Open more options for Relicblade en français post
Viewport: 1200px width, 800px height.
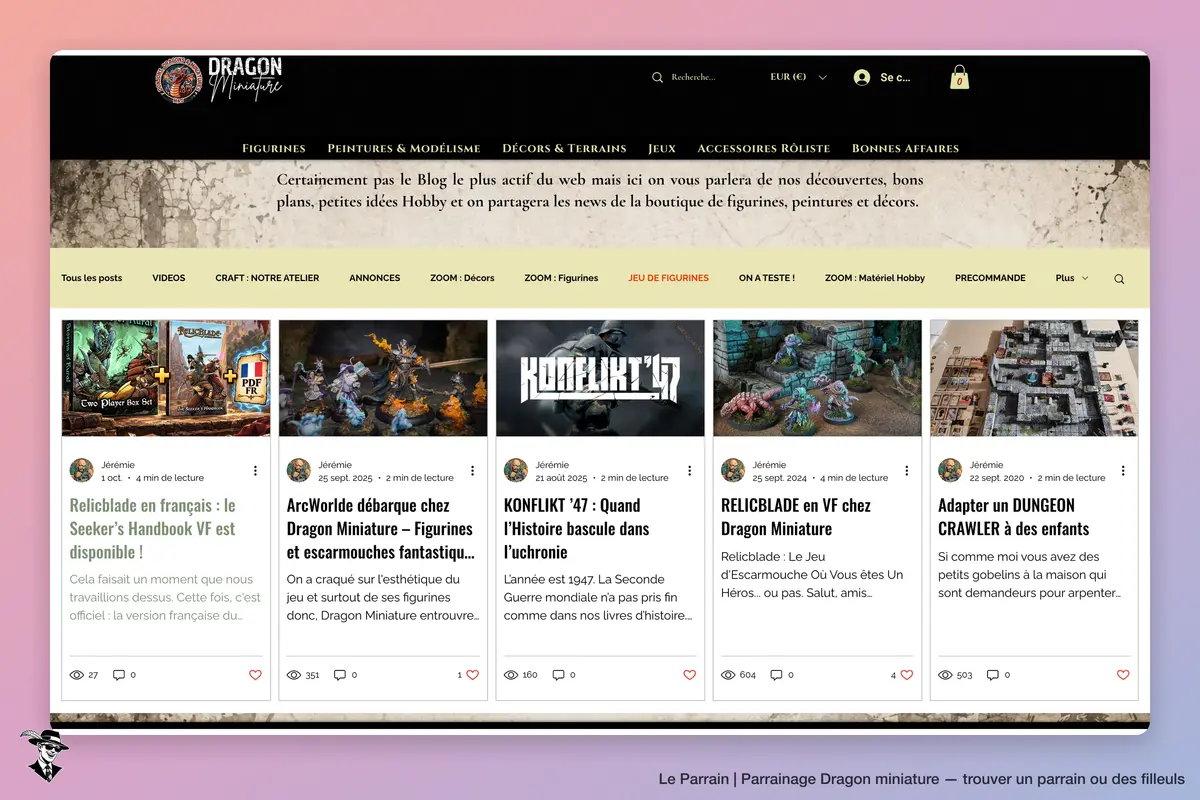255,471
